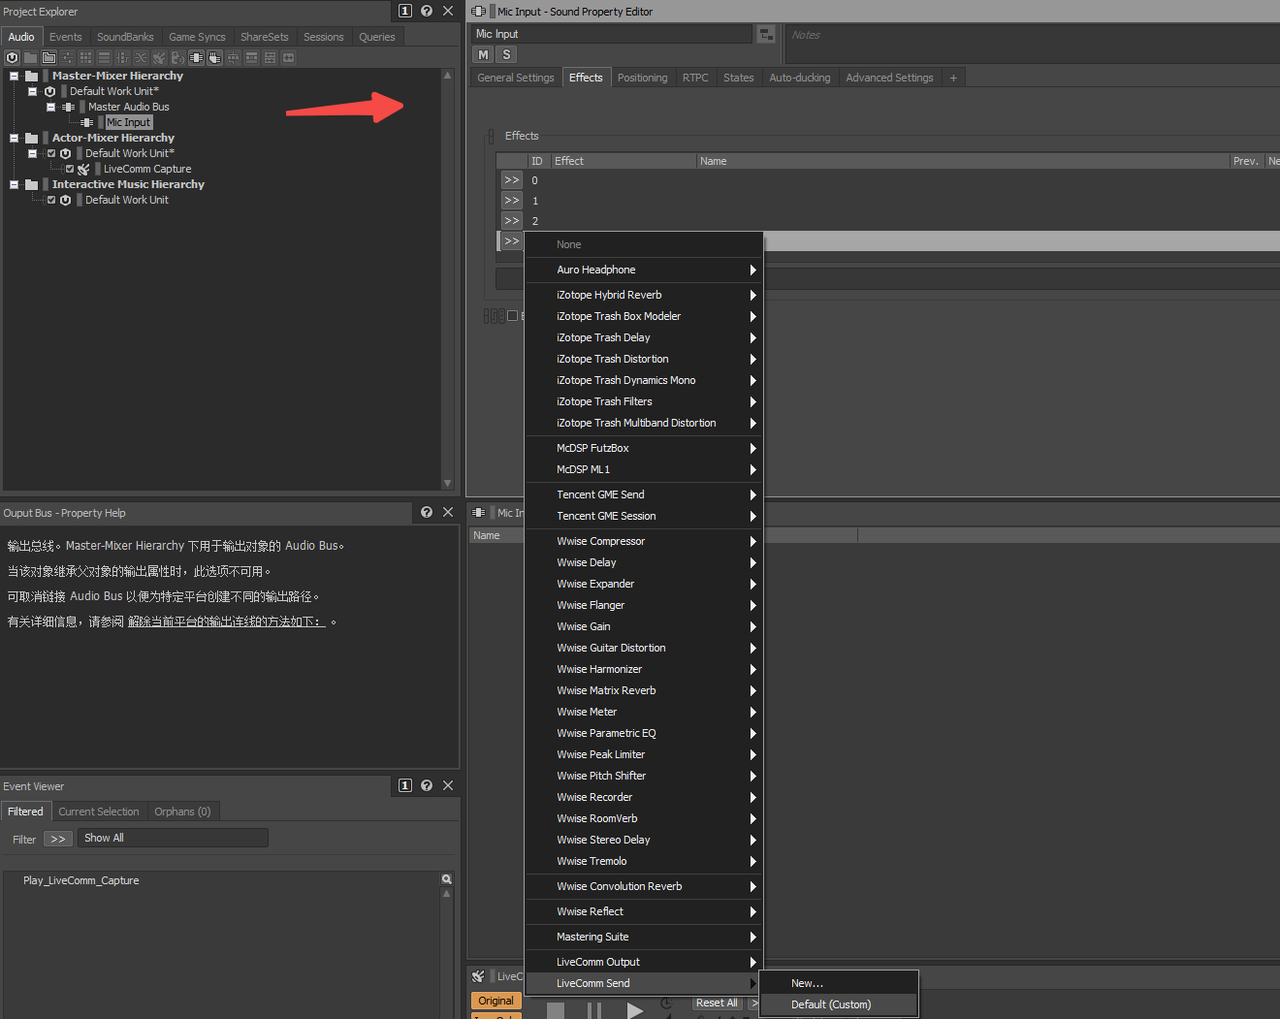Collapse the Master Audio Bus node
Viewport: 1280px width, 1019px height.
coord(51,107)
